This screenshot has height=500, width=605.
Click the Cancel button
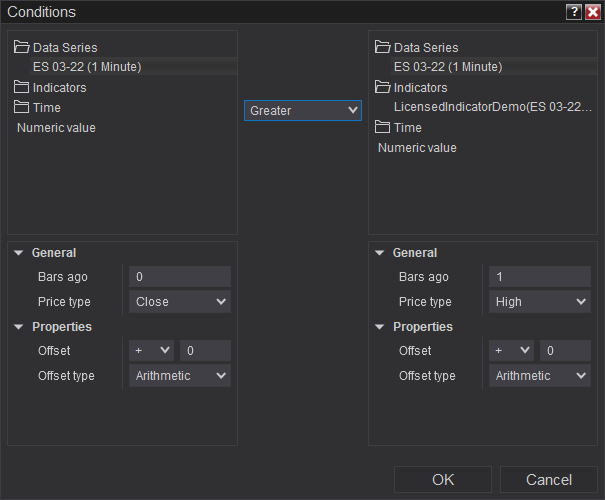pyautogui.click(x=549, y=480)
